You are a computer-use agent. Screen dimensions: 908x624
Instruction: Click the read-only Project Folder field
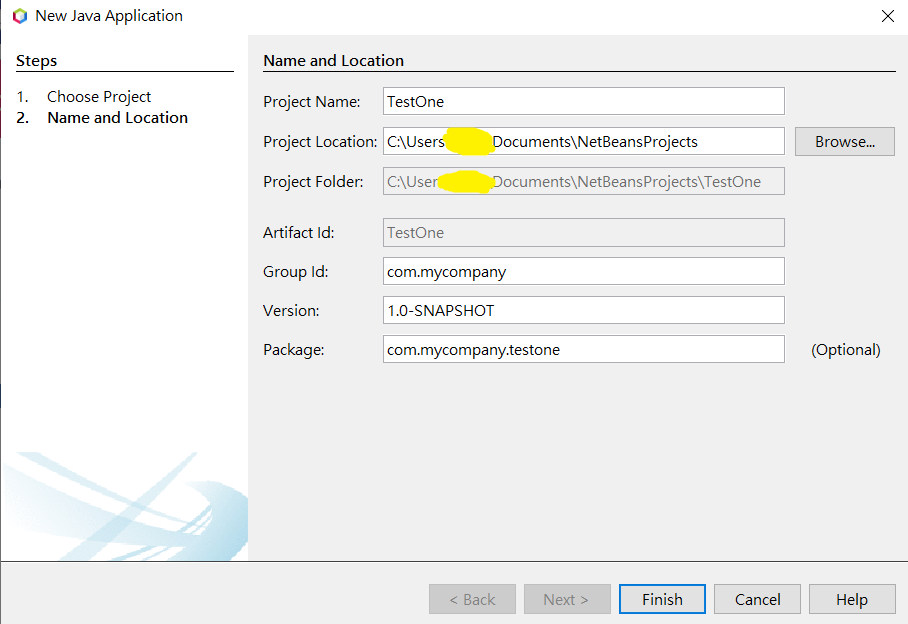tap(584, 181)
